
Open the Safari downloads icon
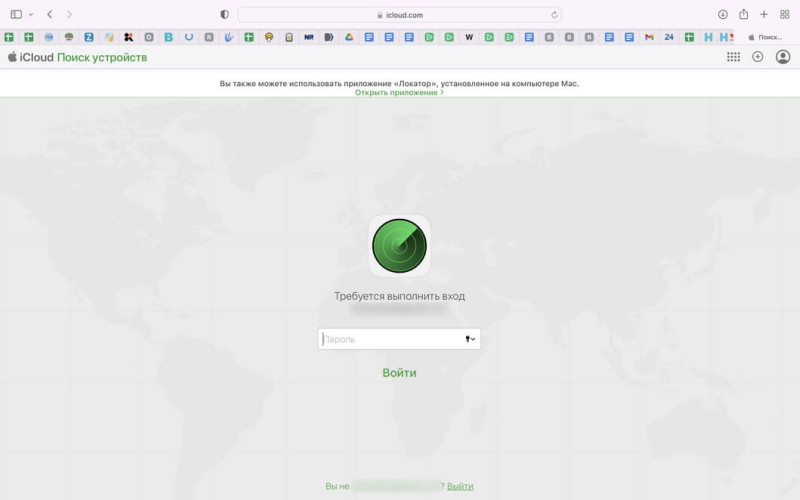723,15
